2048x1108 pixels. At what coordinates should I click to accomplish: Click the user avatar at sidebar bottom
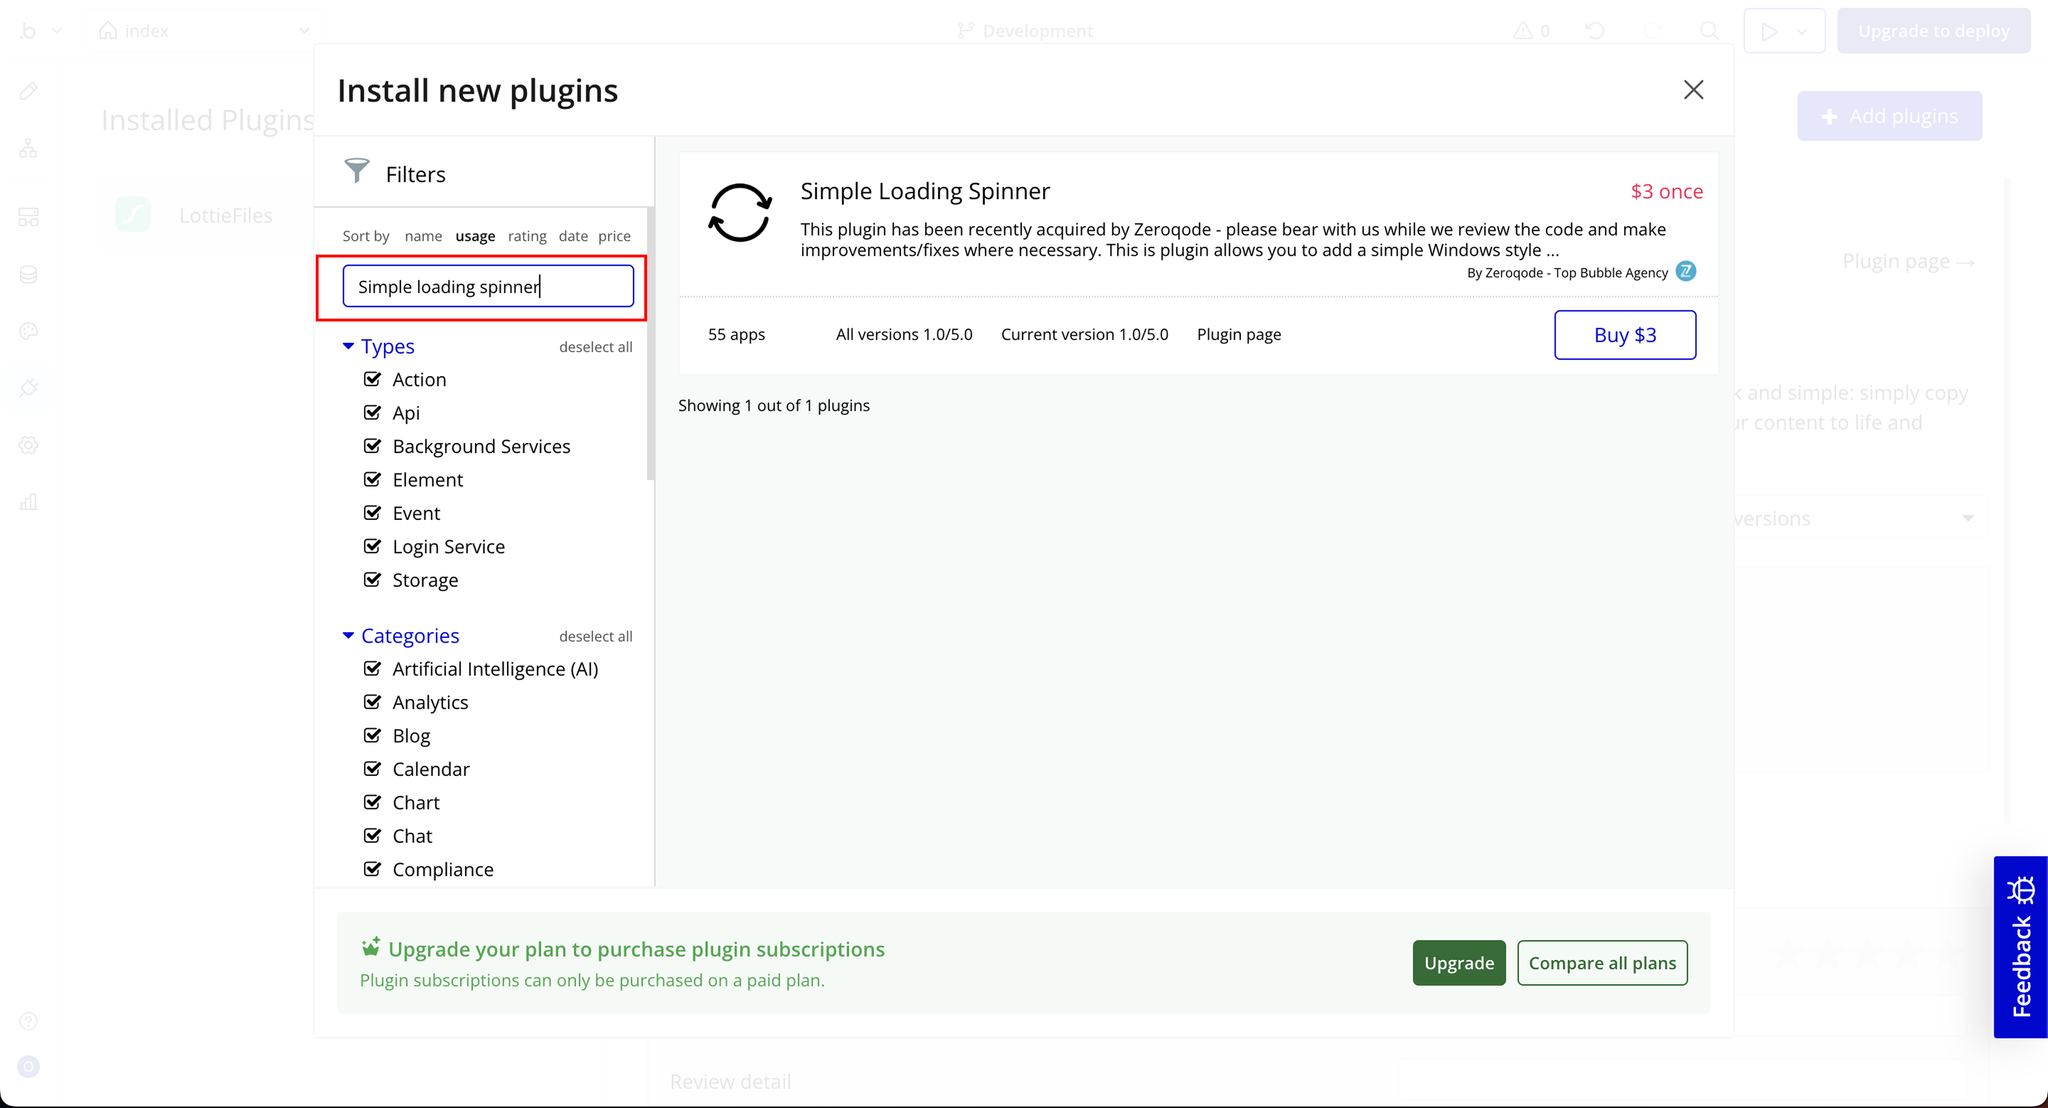click(29, 1067)
